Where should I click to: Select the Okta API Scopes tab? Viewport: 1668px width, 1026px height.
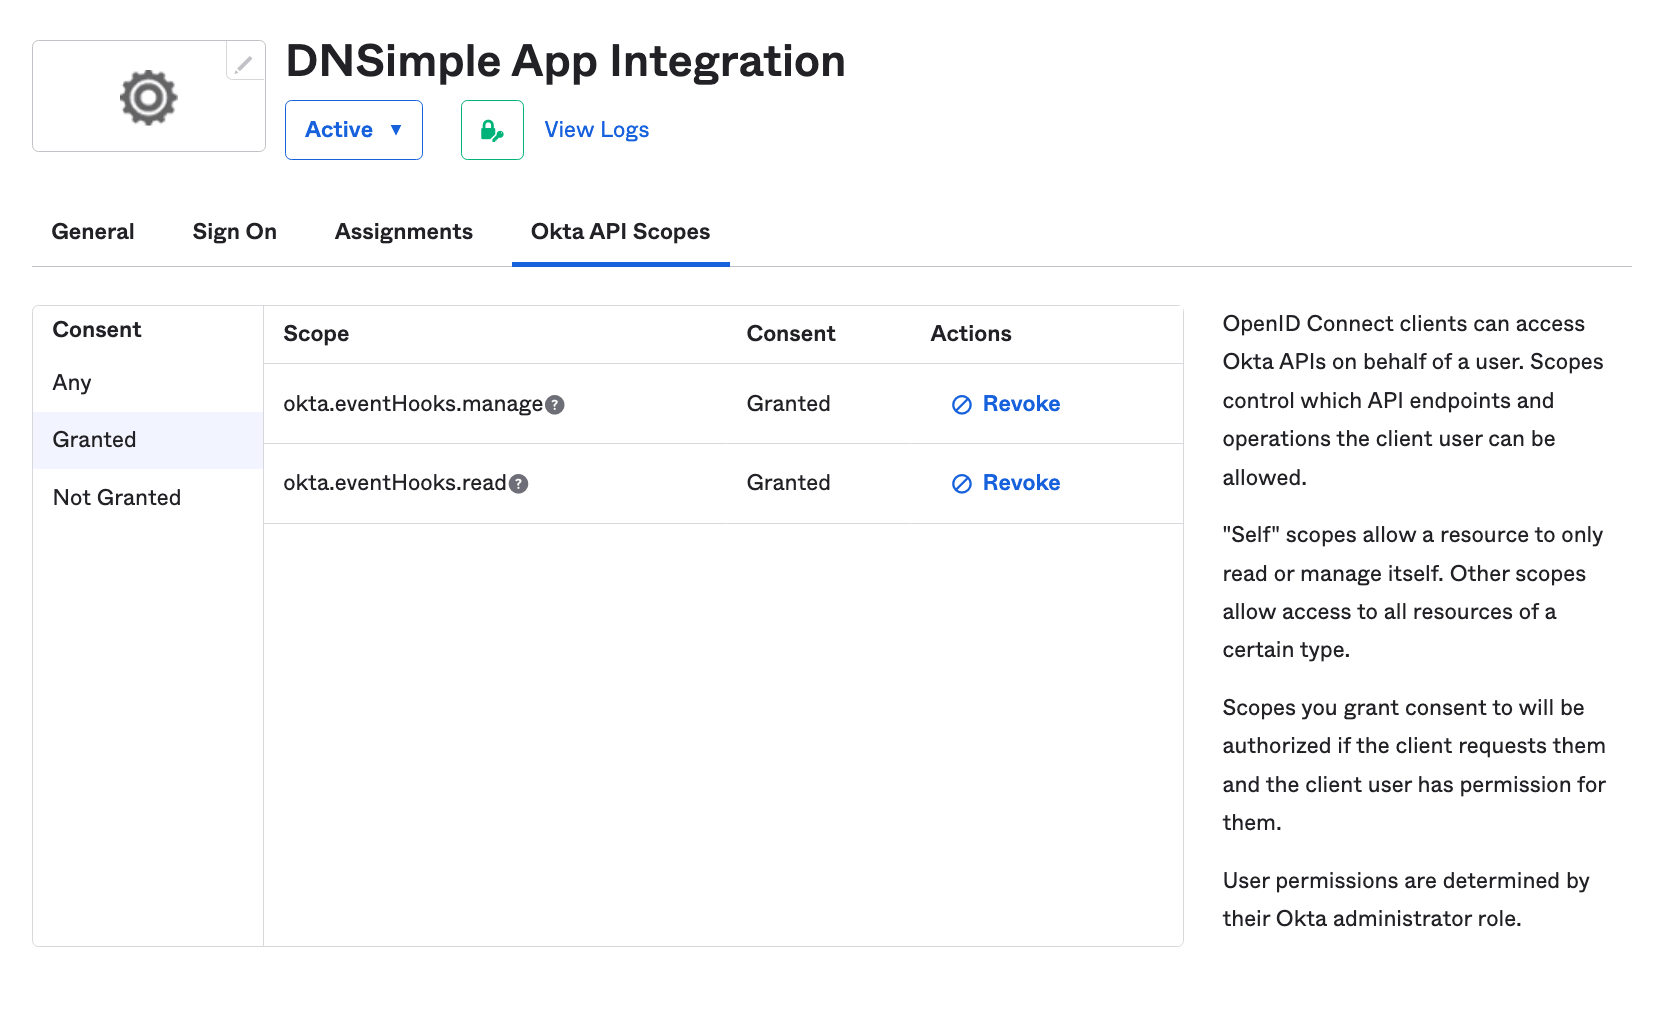tap(621, 232)
